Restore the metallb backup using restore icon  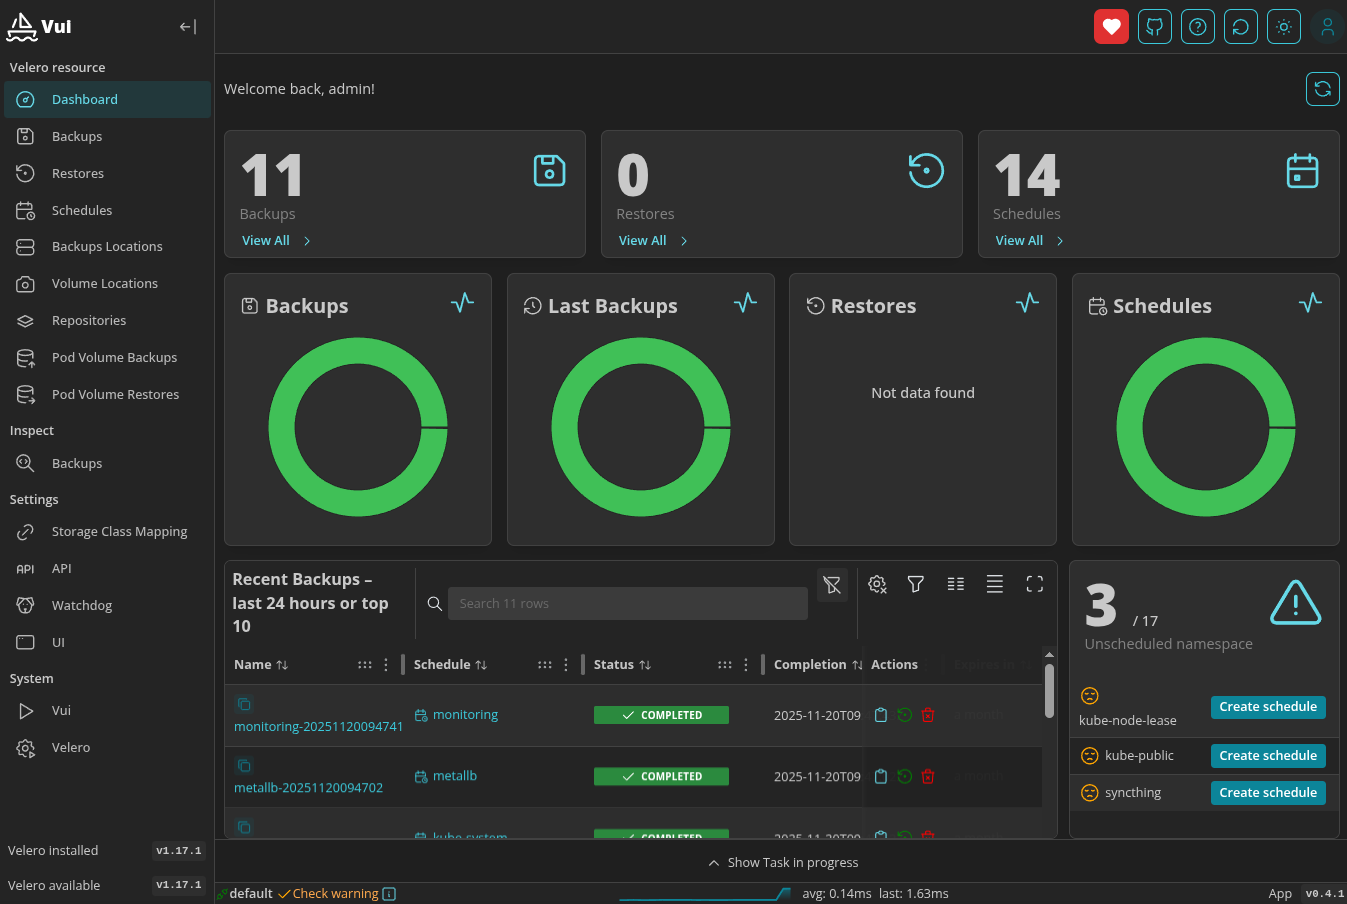(904, 777)
